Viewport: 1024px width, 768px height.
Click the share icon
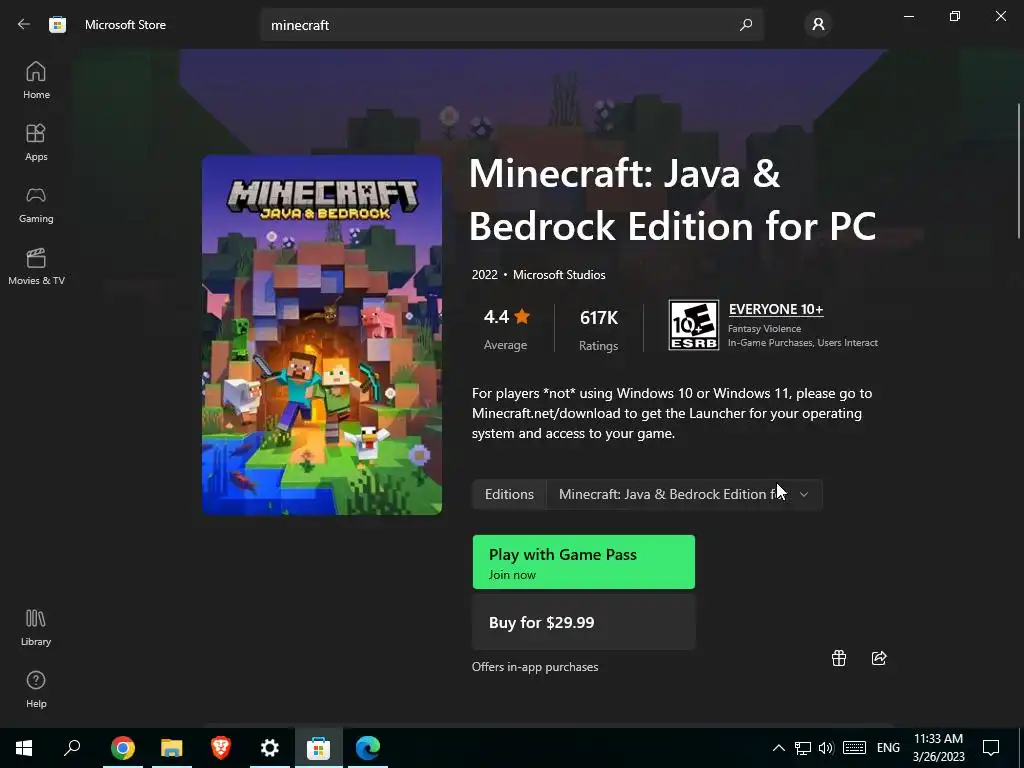pyautogui.click(x=879, y=658)
